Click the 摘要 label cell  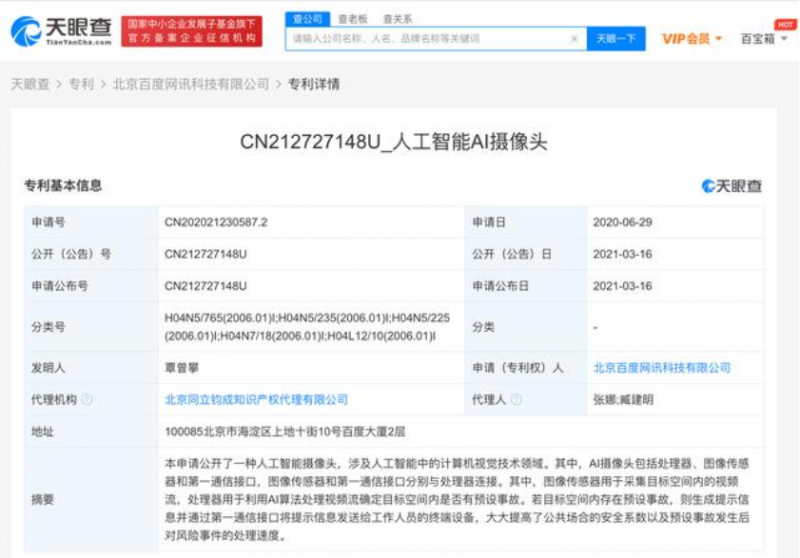click(x=91, y=499)
